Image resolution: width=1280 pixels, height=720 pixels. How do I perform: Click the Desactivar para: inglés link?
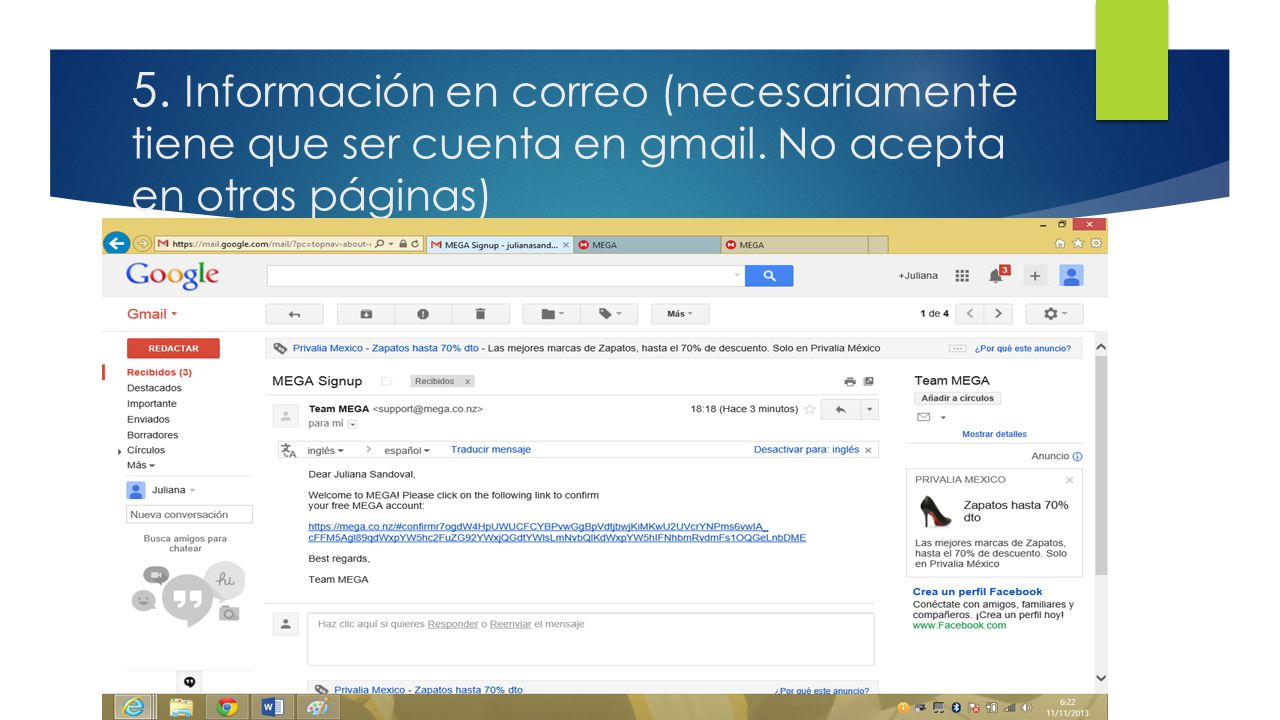click(806, 450)
